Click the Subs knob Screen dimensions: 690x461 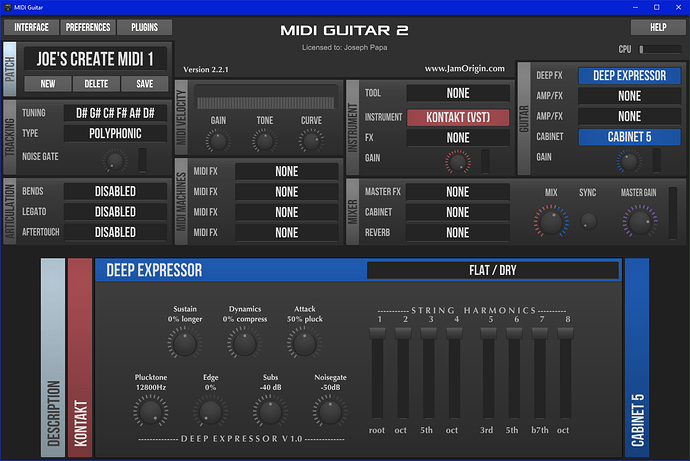tap(270, 412)
